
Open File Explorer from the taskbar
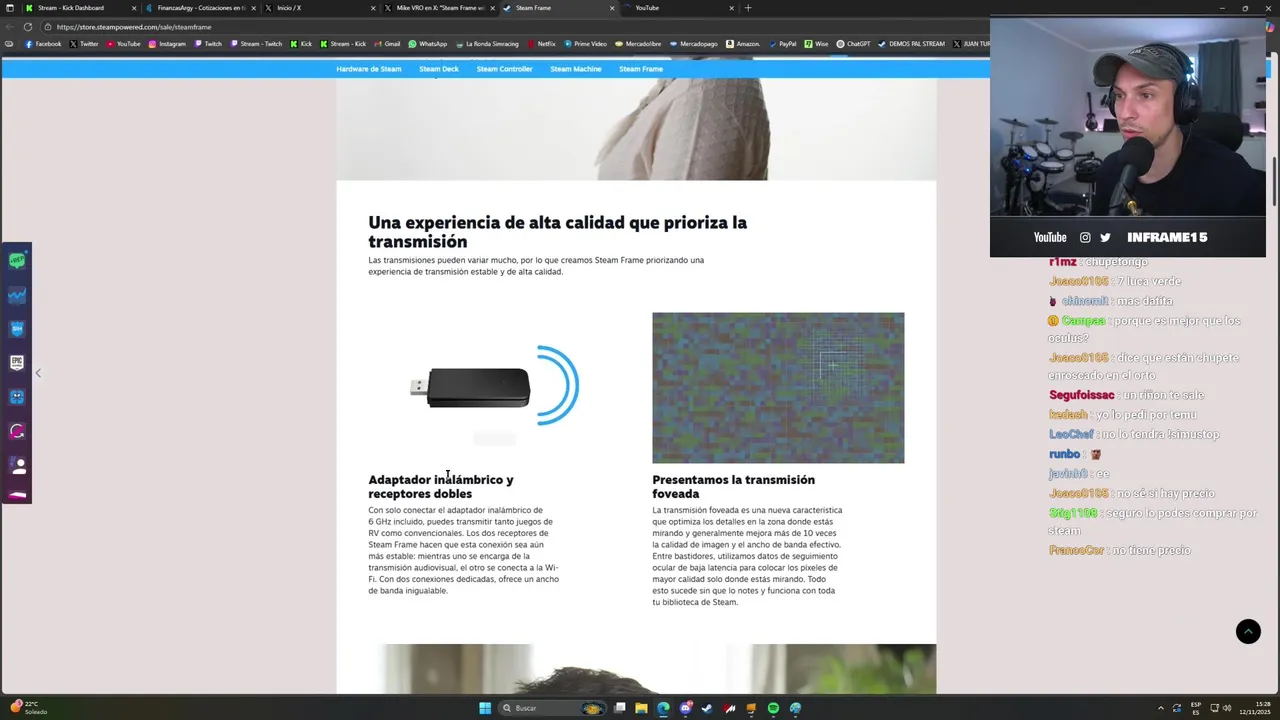pos(641,708)
